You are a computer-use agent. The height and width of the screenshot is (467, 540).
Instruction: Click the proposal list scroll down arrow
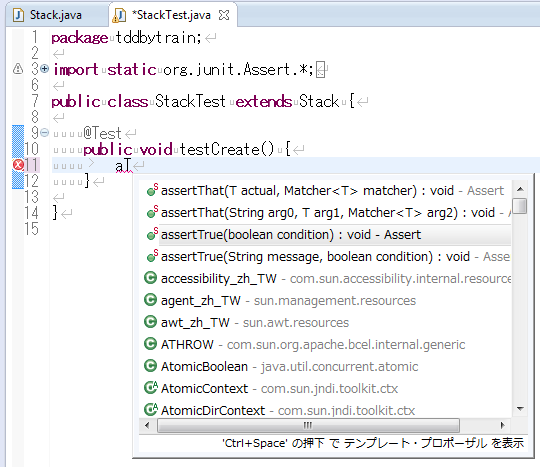520,409
